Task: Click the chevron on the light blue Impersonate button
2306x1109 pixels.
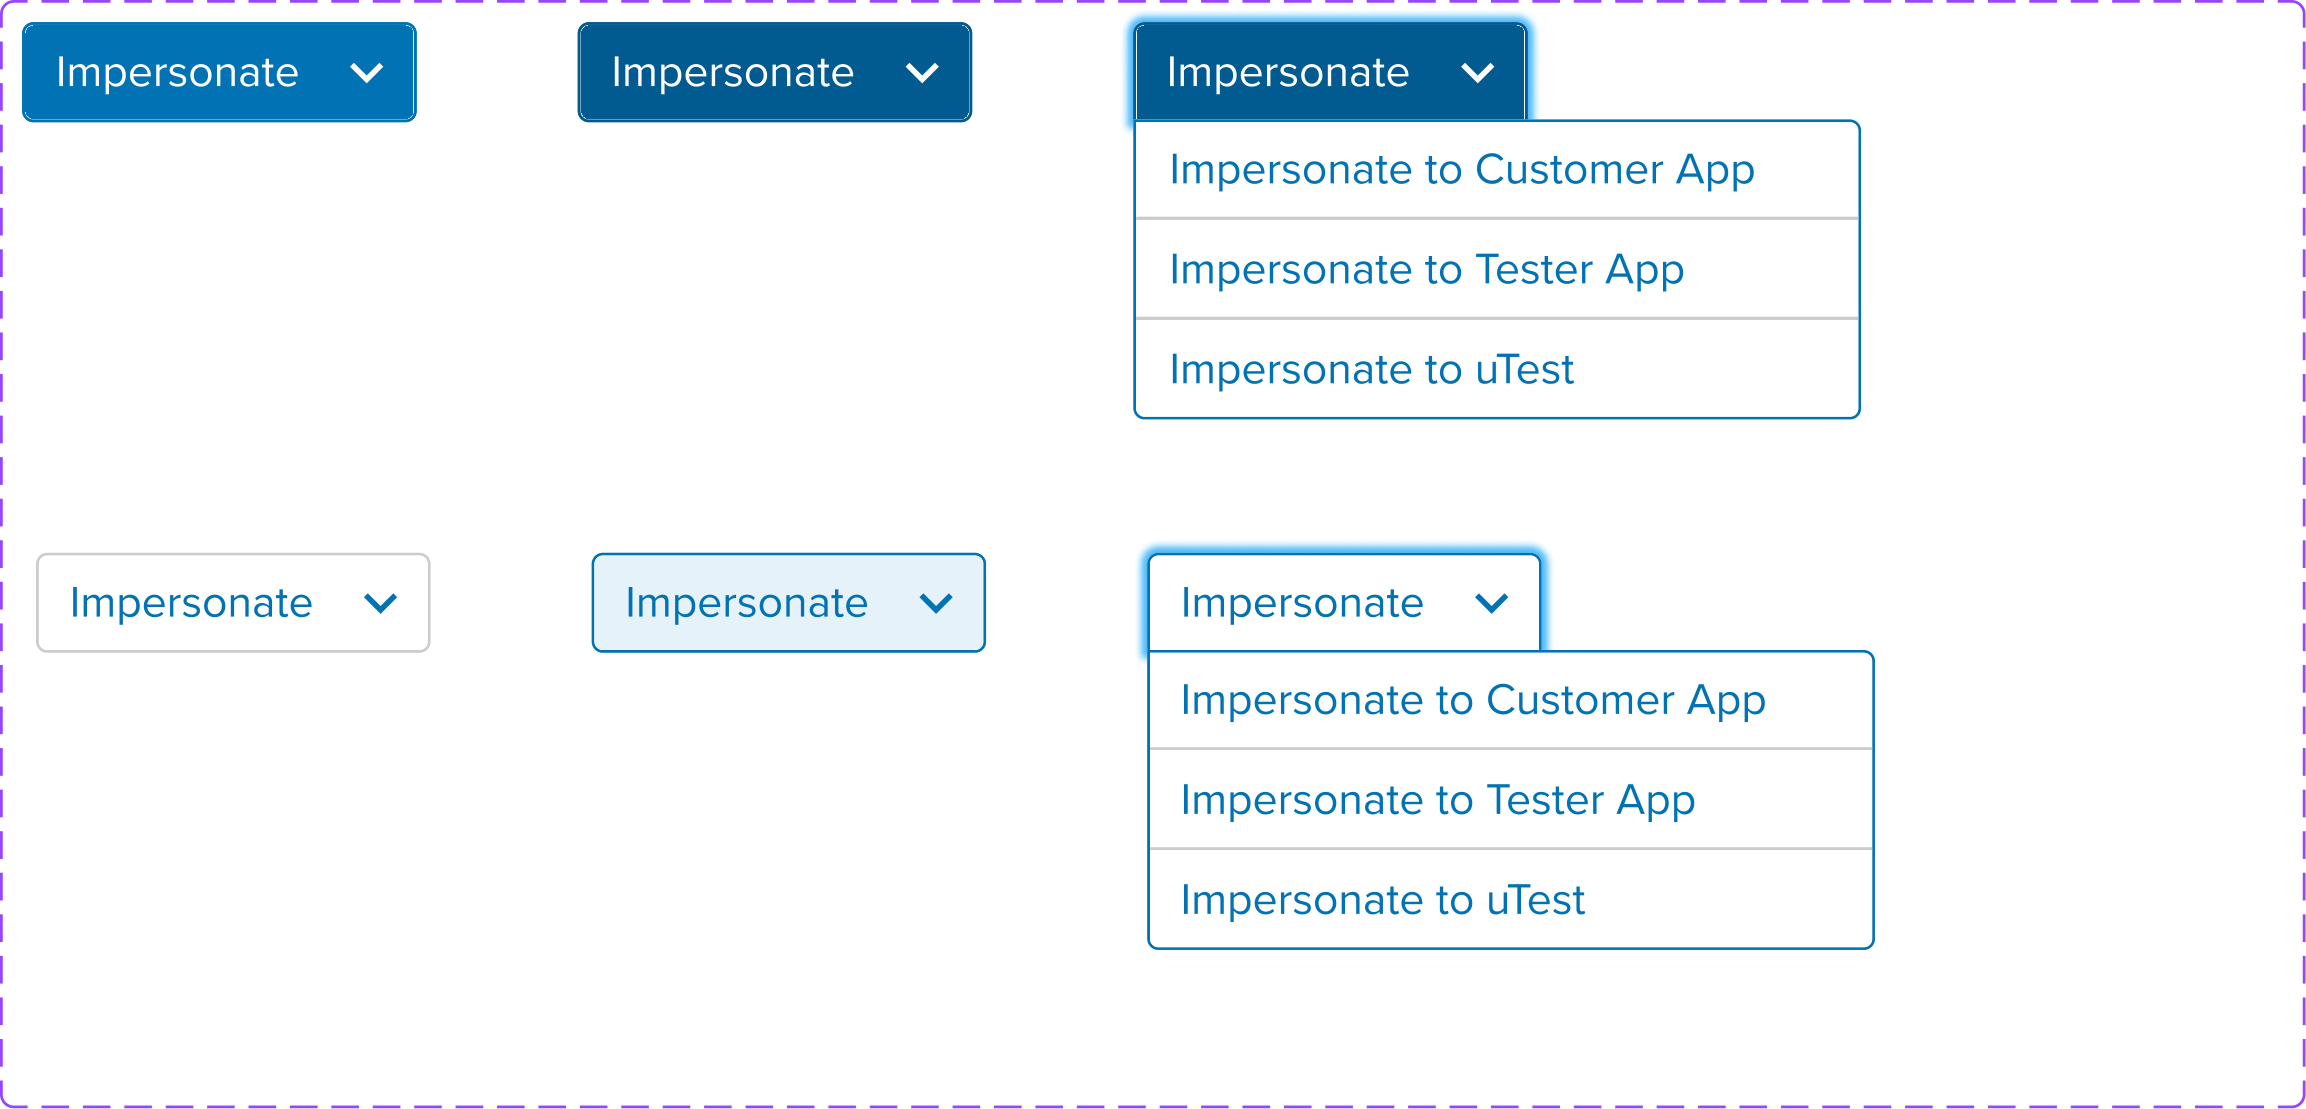Action: pyautogui.click(x=936, y=603)
